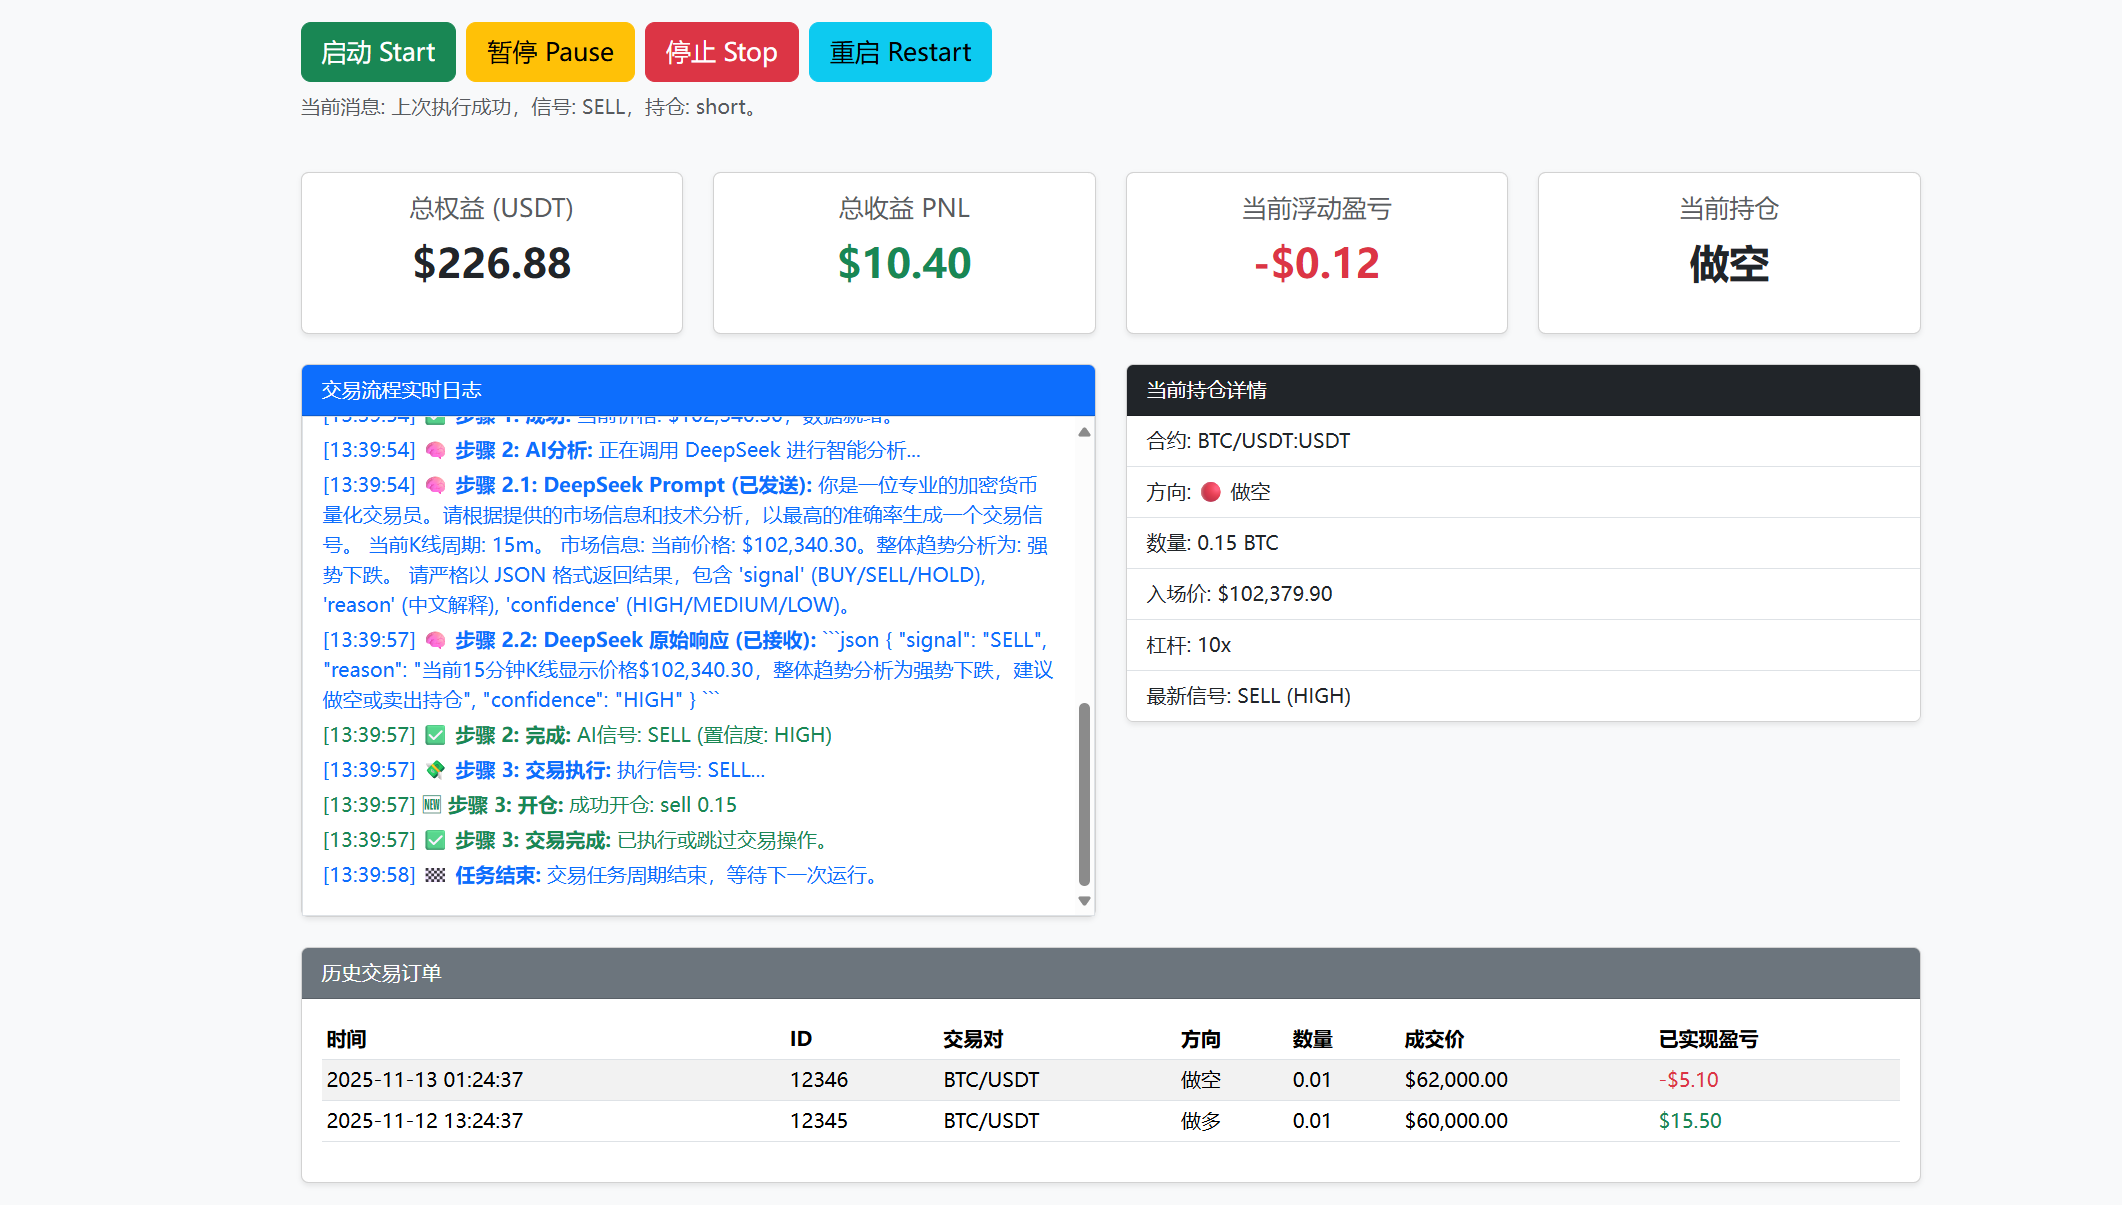2122x1205 pixels.
Task: Click brain icon at DeepSeek Prompt step 2.1
Action: click(x=435, y=486)
